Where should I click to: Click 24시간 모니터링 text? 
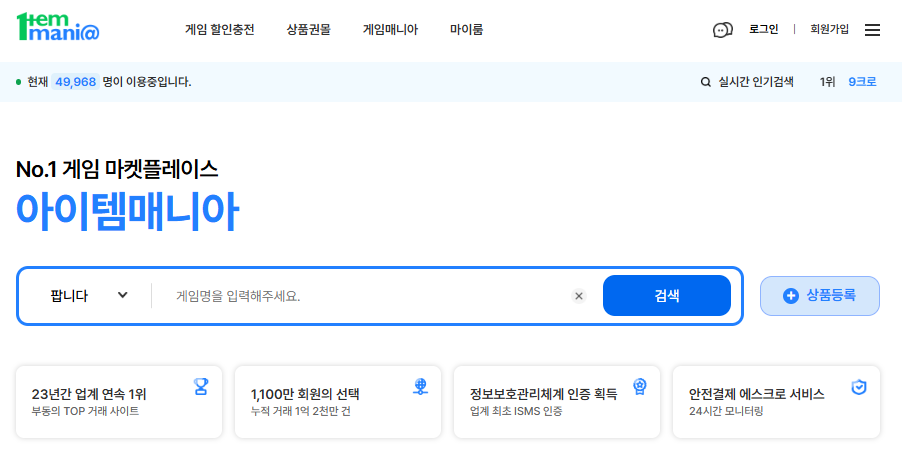click(726, 411)
